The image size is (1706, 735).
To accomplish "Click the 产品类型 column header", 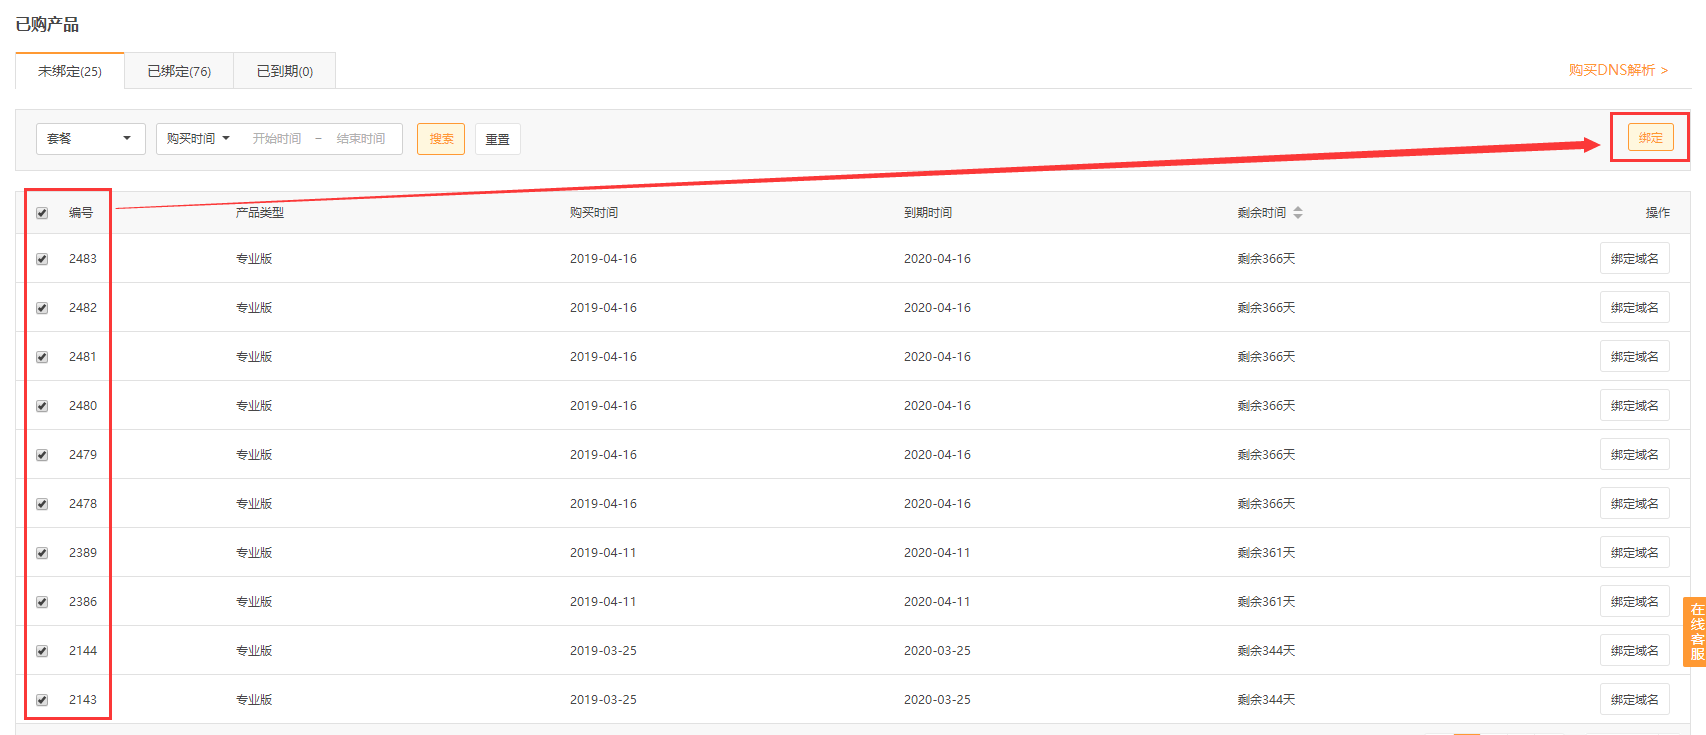I will point(260,213).
